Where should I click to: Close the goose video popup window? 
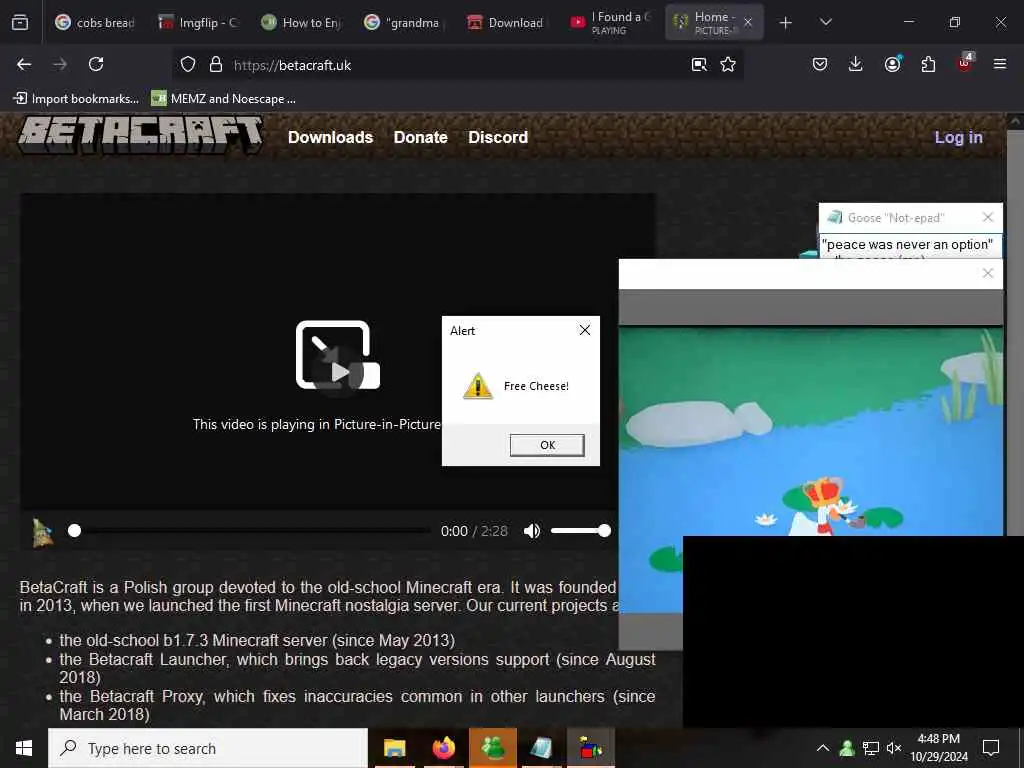click(x=988, y=273)
